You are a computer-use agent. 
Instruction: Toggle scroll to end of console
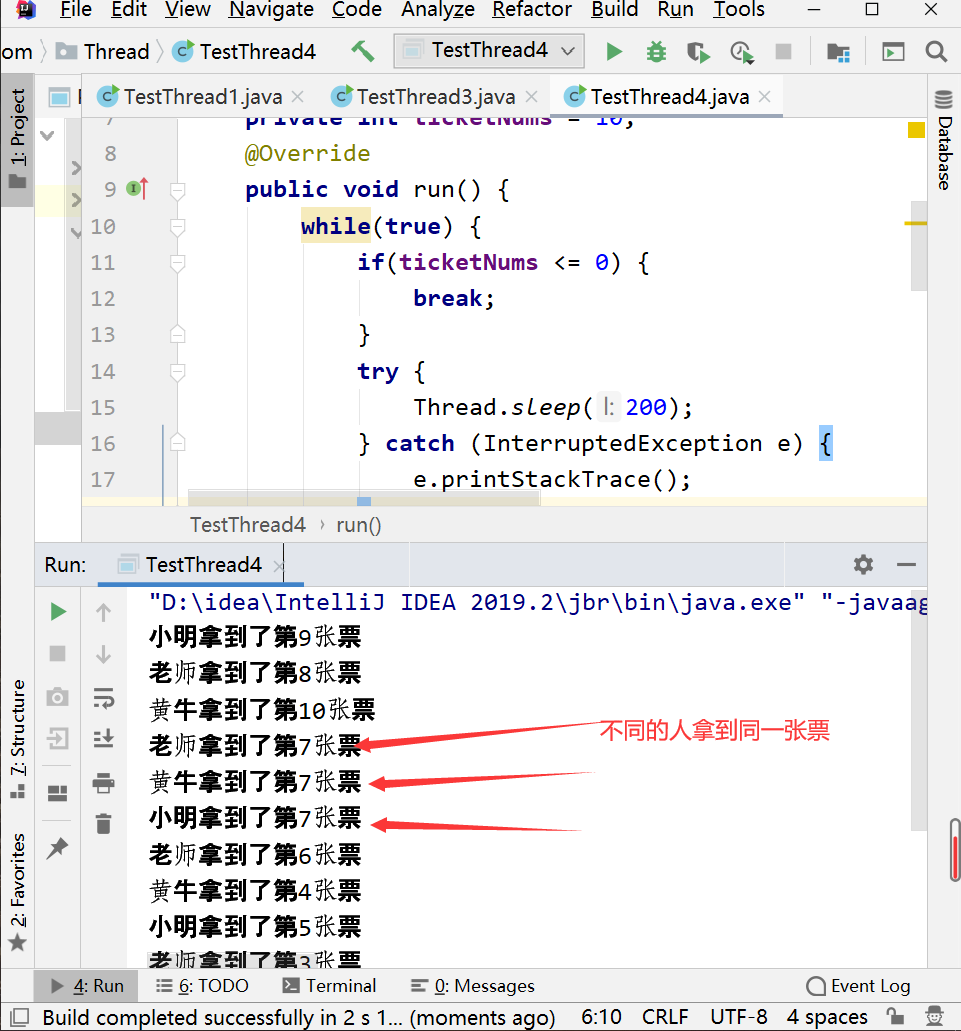(x=104, y=738)
